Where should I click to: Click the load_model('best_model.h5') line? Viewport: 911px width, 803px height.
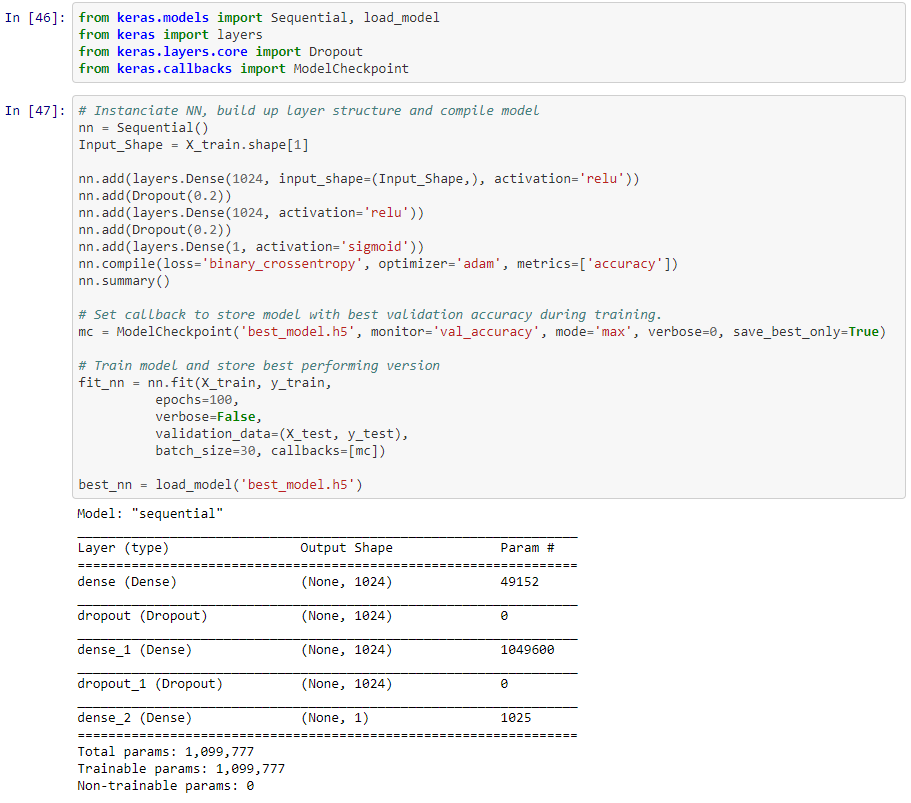(220, 485)
